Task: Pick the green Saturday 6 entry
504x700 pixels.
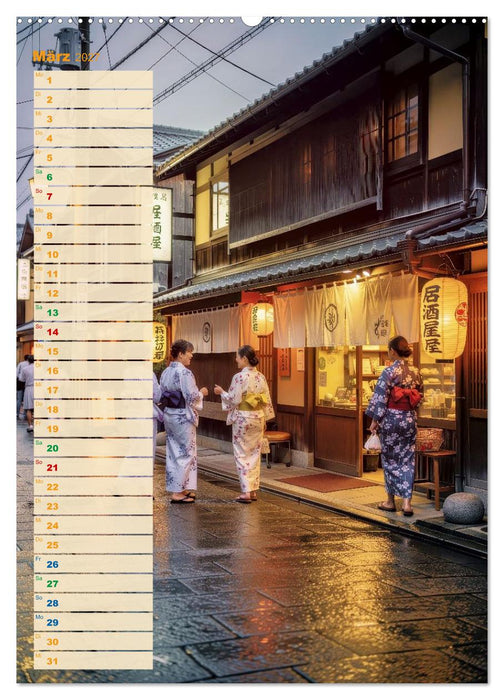Action: pos(93,177)
